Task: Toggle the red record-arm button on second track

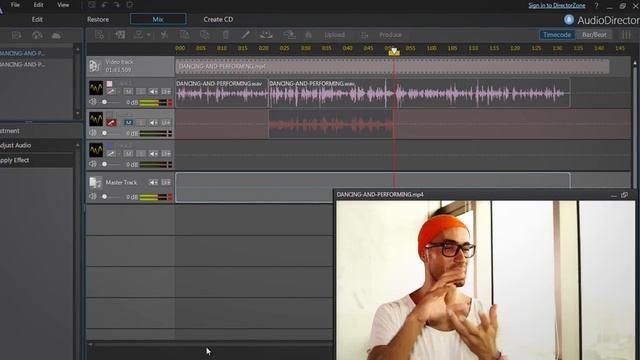Action: [111, 122]
